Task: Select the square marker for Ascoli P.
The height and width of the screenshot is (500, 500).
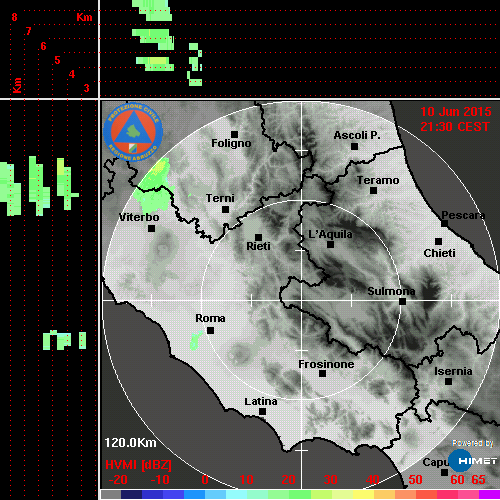Action: pos(355,146)
